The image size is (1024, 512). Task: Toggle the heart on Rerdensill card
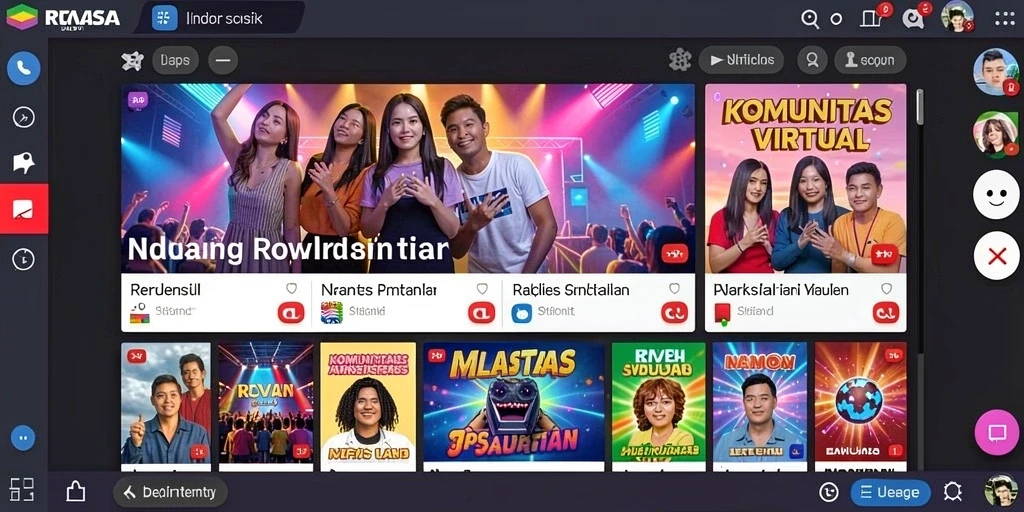[x=291, y=289]
